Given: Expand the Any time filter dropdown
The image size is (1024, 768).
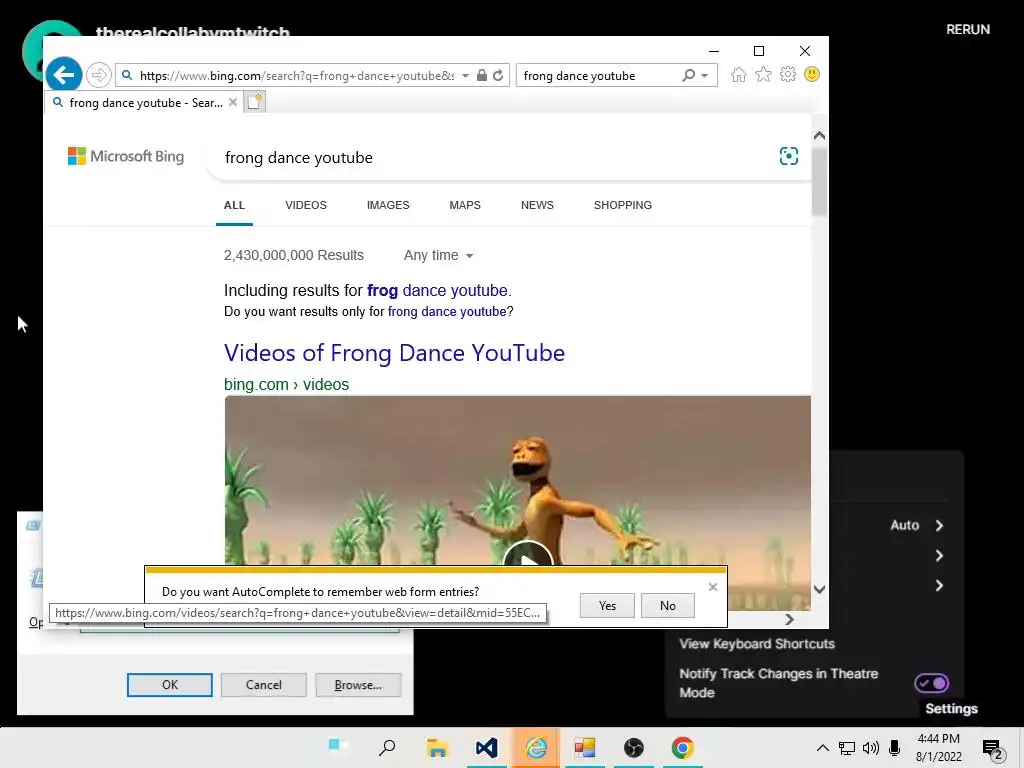Looking at the screenshot, I should coord(438,255).
